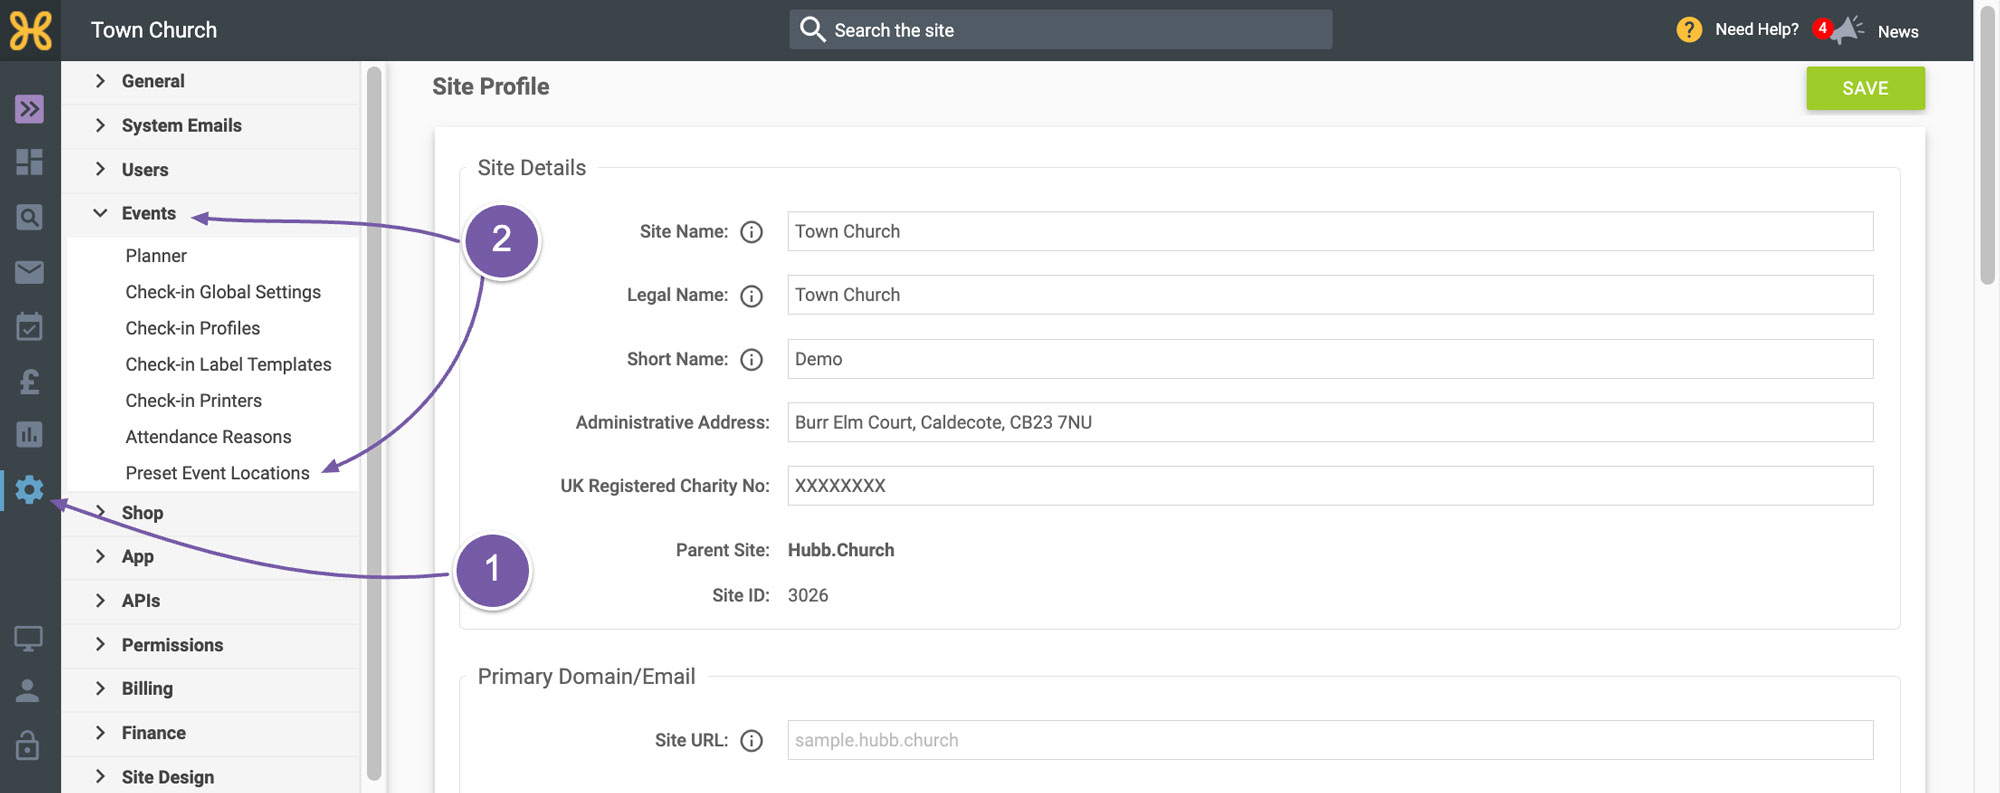Expand the App settings section

211,556
